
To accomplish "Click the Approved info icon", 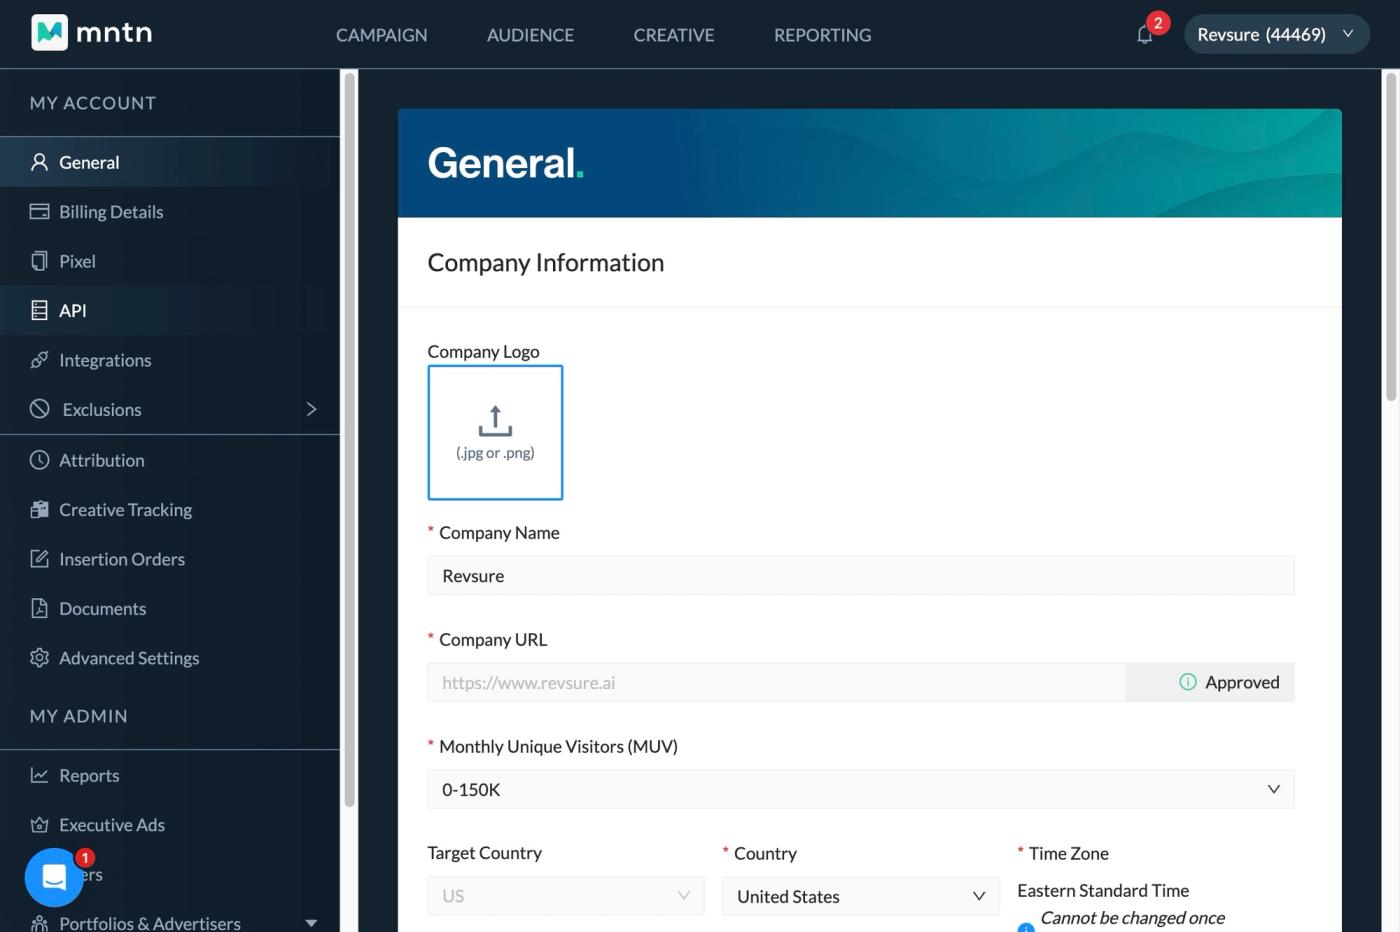I will pos(1188,682).
